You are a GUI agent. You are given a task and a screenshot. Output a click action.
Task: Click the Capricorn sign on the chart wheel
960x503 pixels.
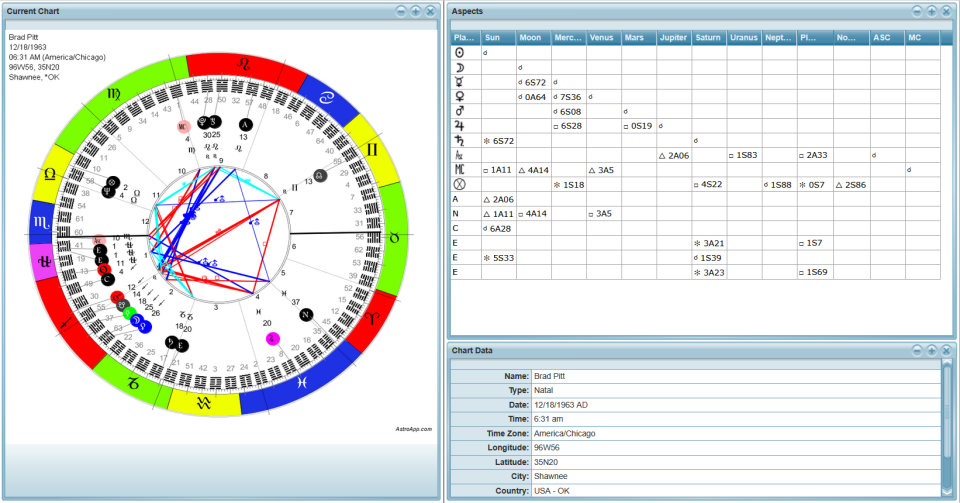point(132,383)
